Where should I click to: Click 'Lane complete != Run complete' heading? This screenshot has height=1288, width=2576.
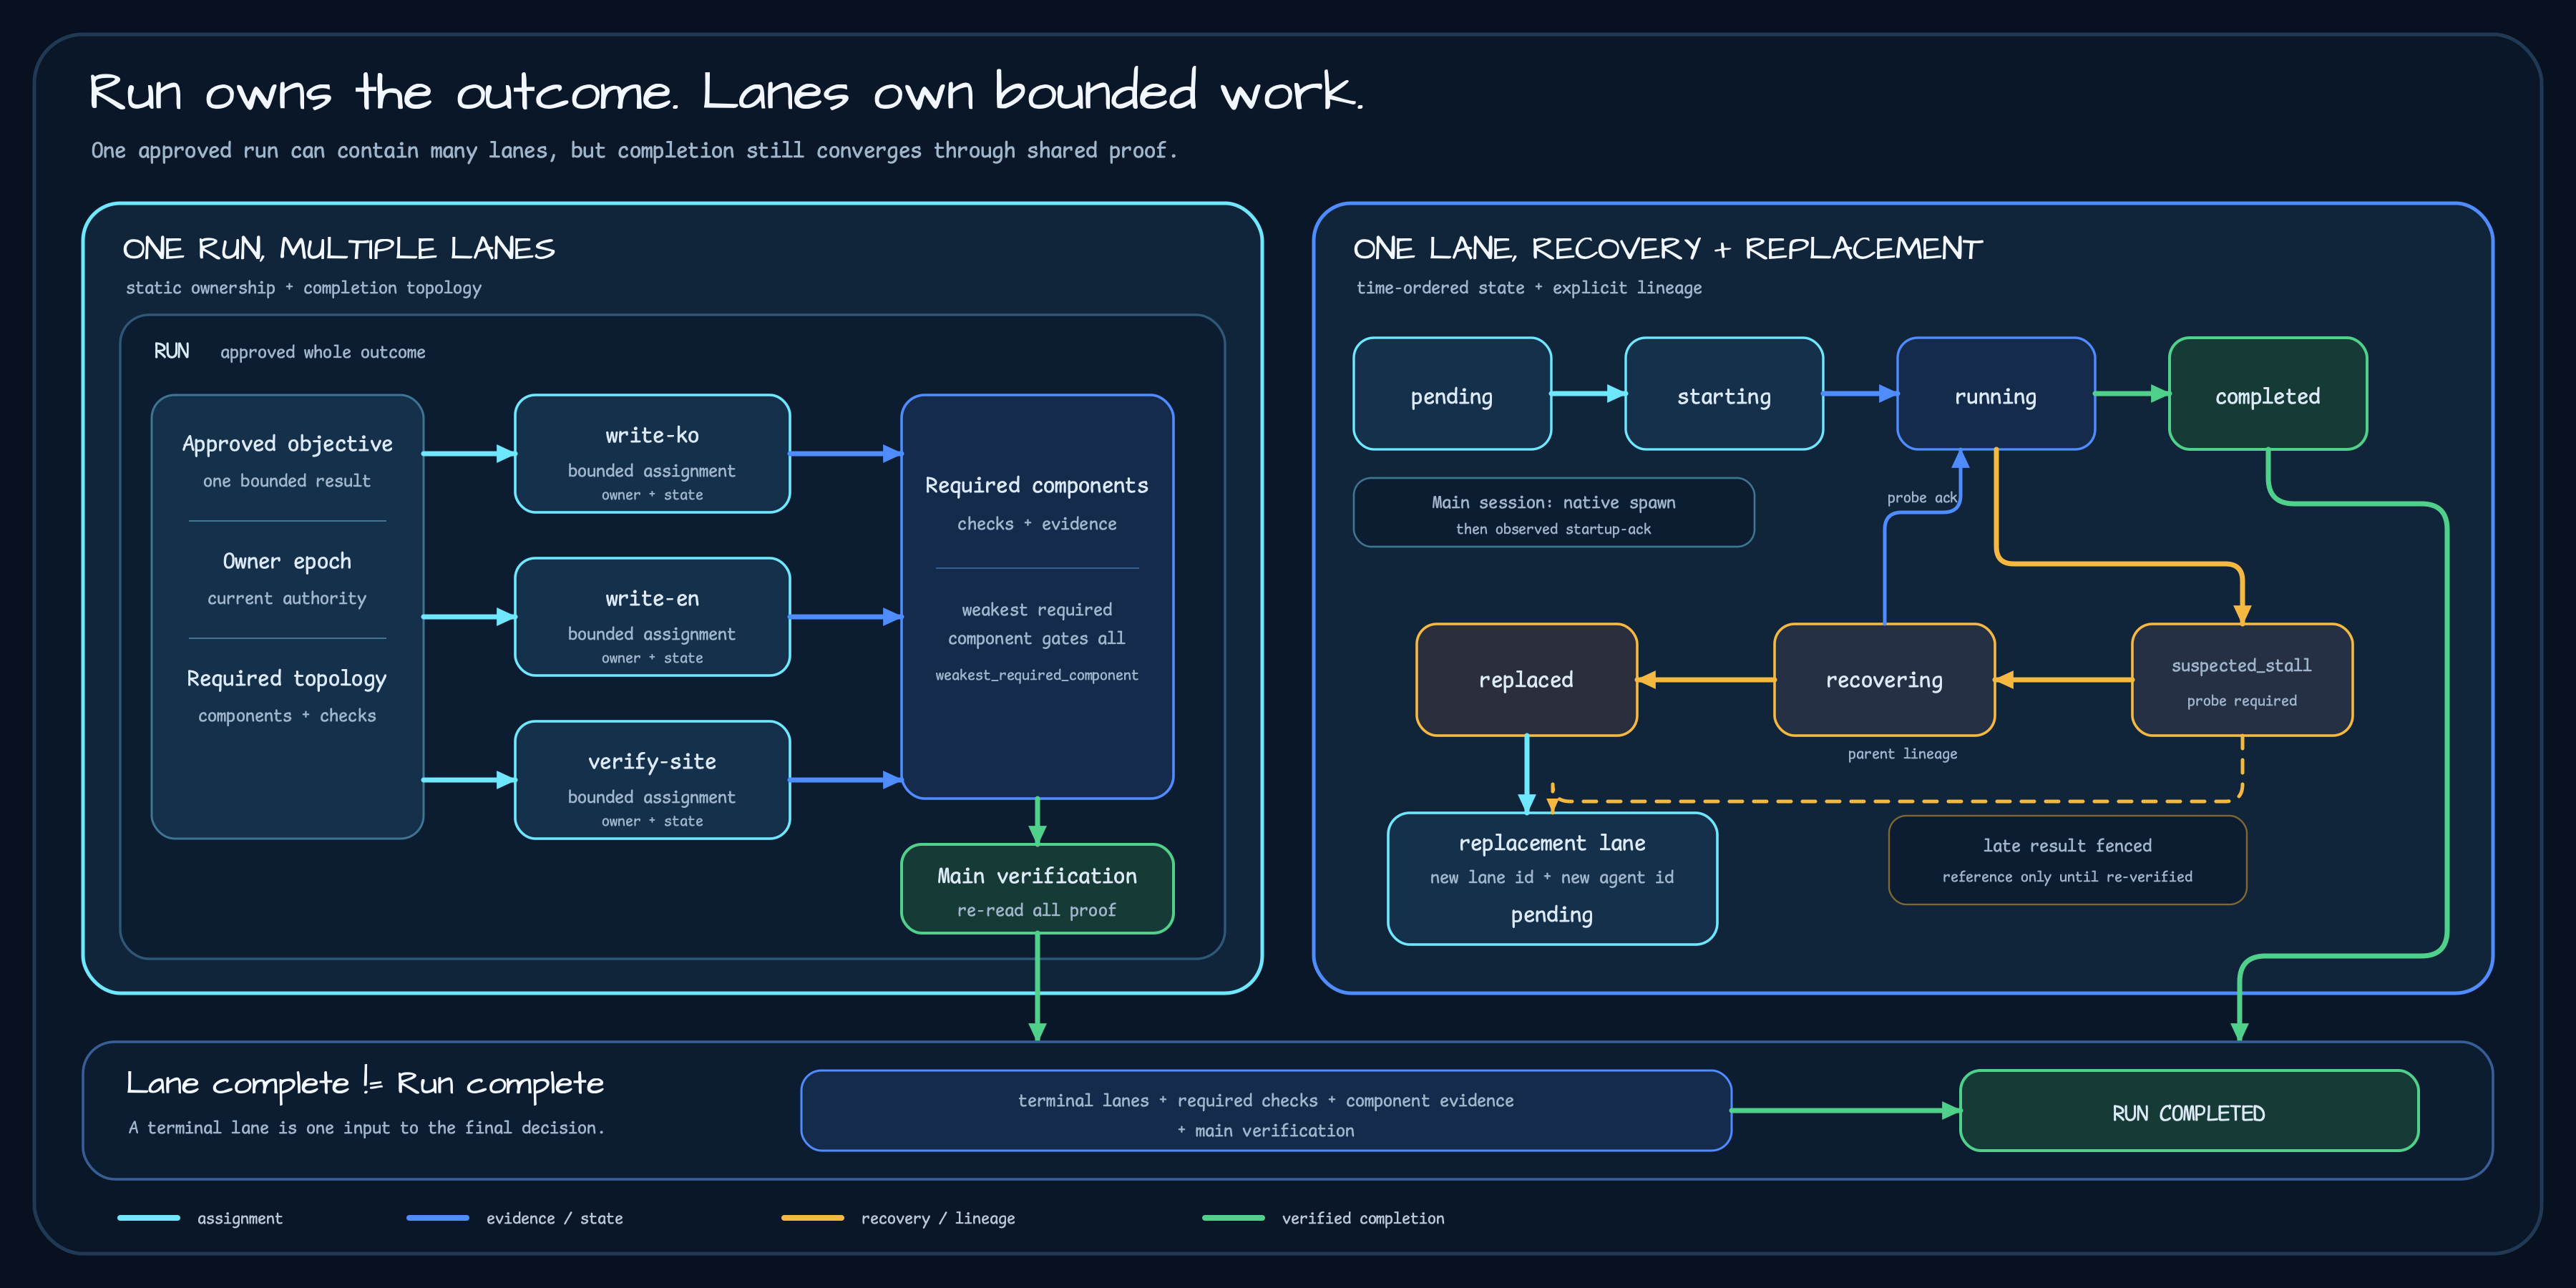click(365, 1083)
